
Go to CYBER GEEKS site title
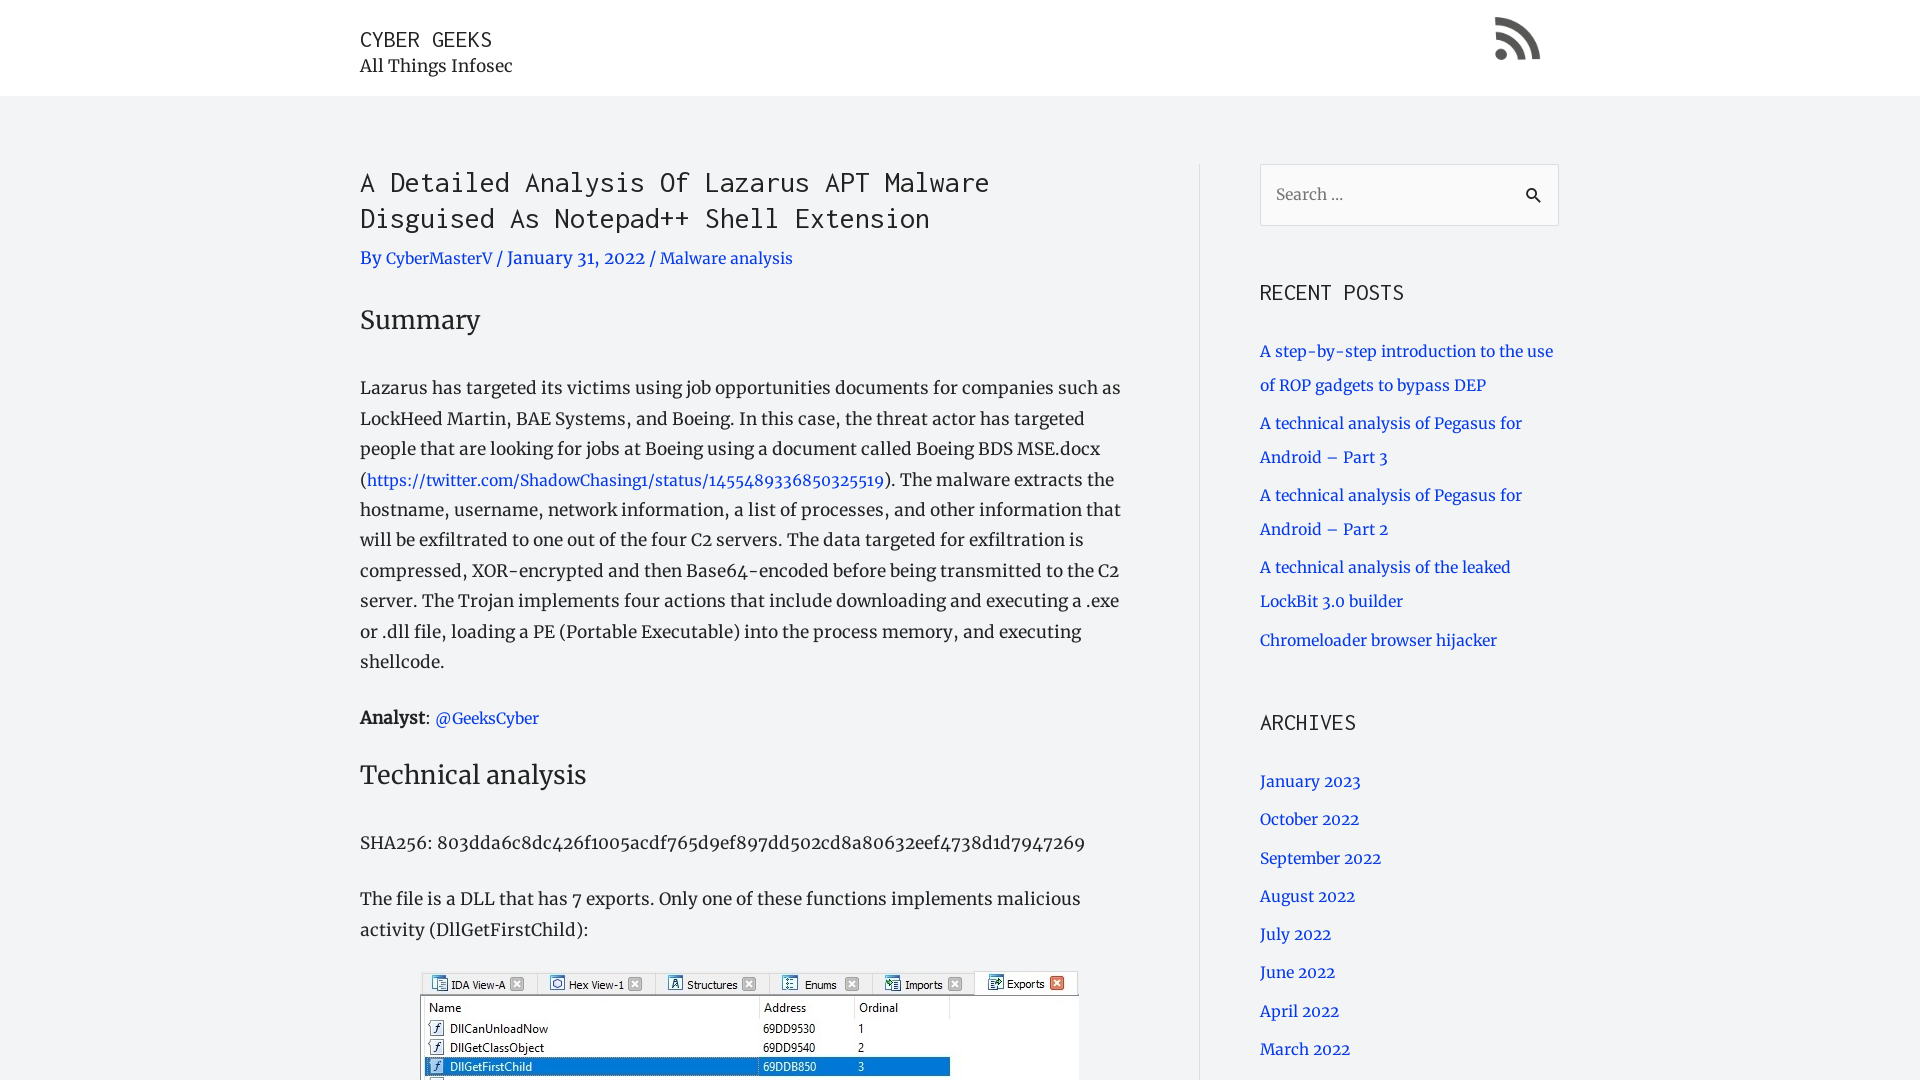click(x=426, y=39)
